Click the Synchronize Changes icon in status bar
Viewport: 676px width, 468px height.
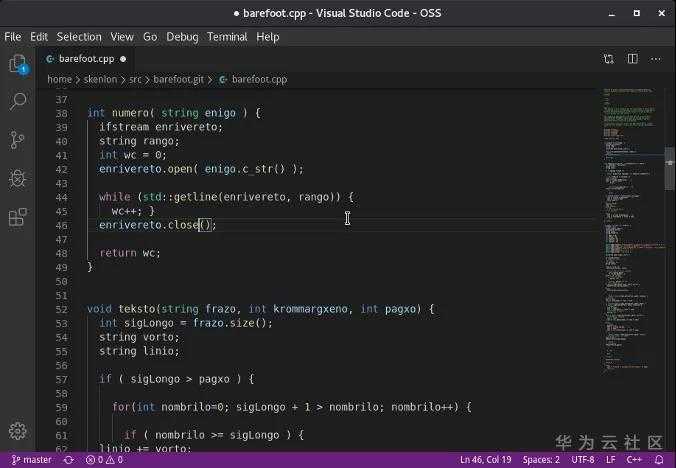[69, 460]
